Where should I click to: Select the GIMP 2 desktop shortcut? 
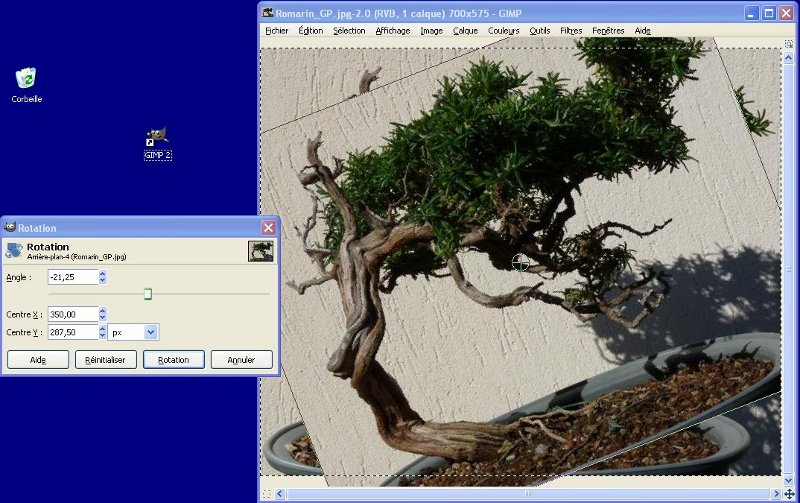point(158,144)
